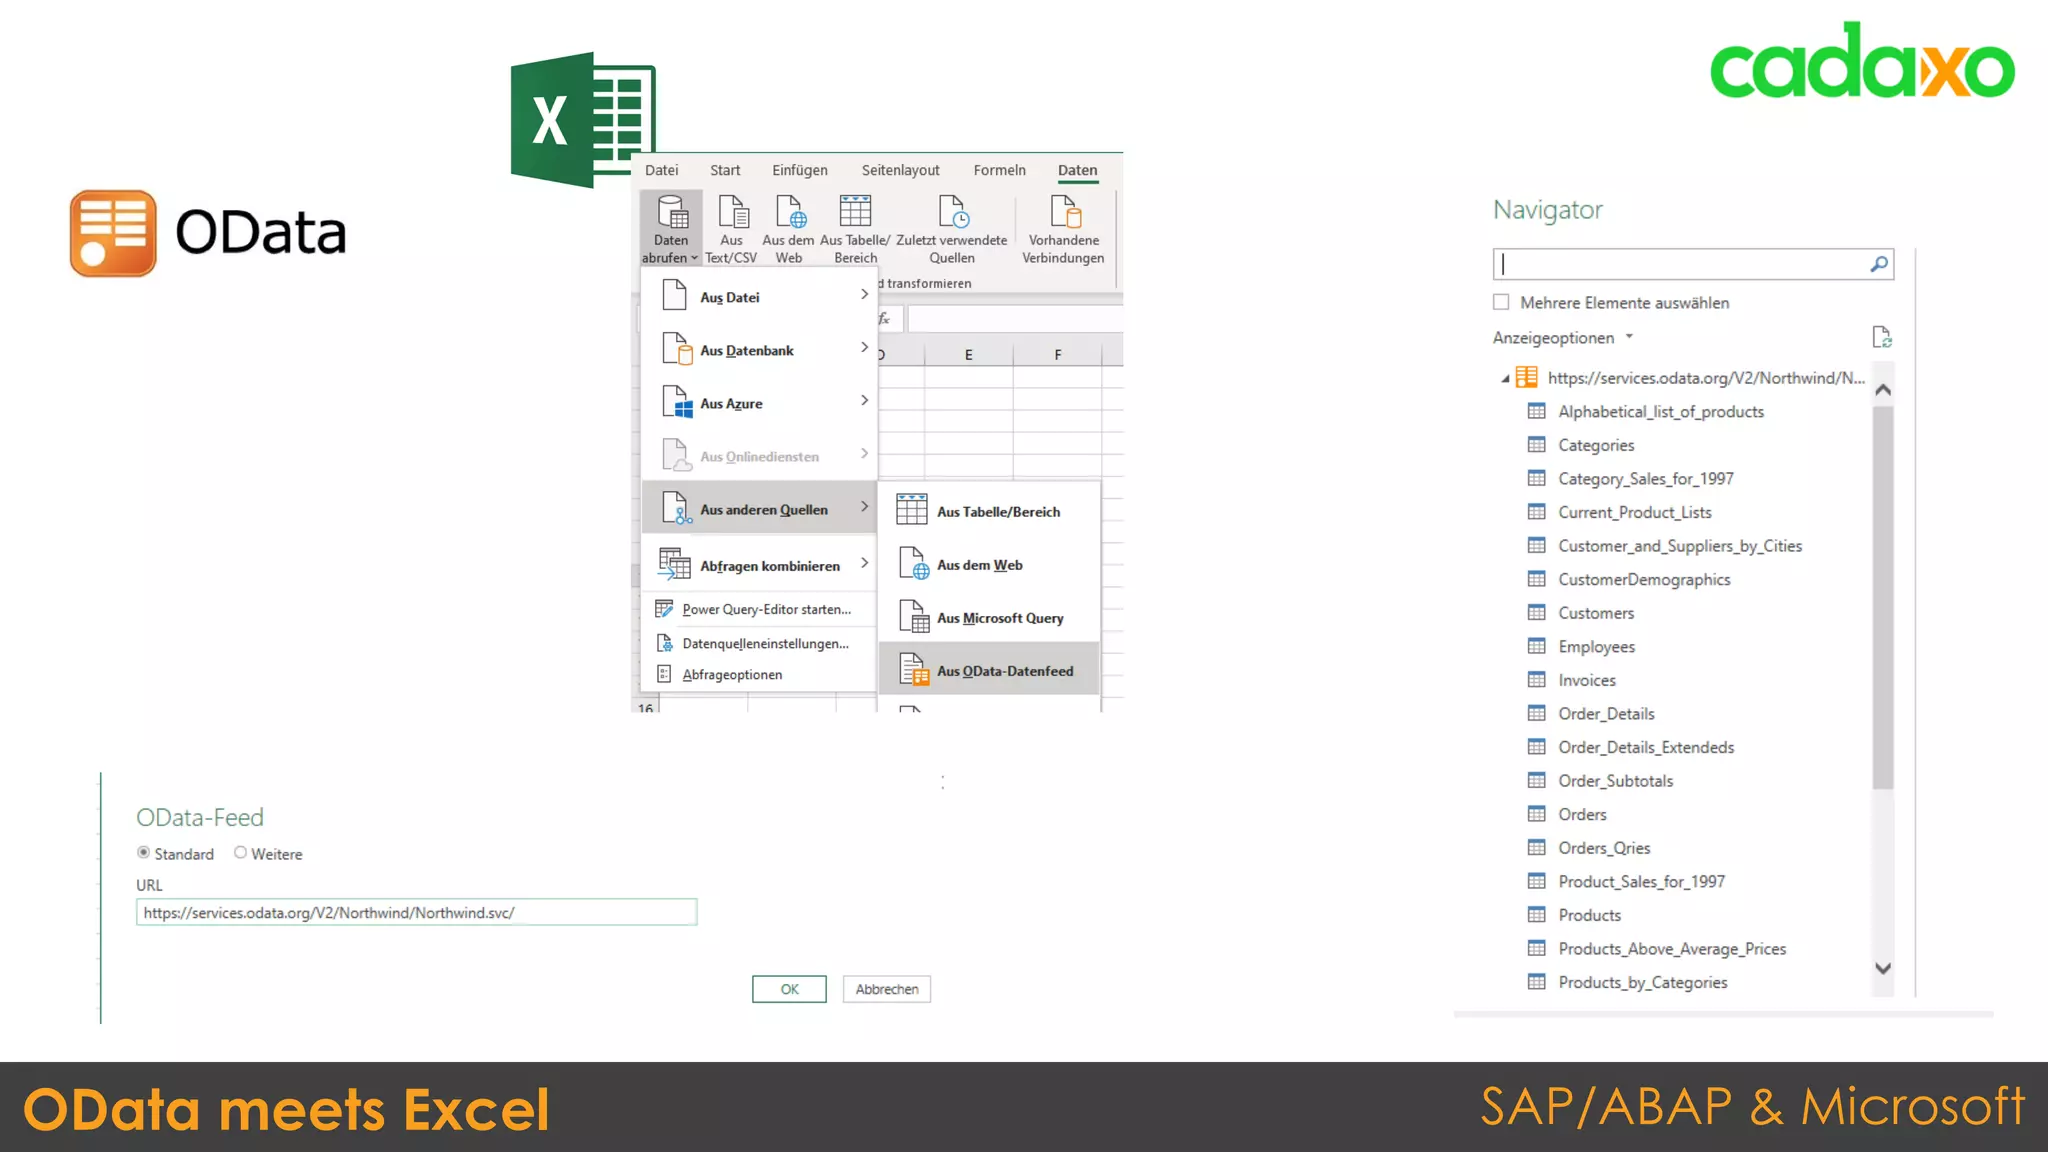Click the Navigator scrollbar up arrow
Screen dimensions: 2048x1152
coord(1883,390)
